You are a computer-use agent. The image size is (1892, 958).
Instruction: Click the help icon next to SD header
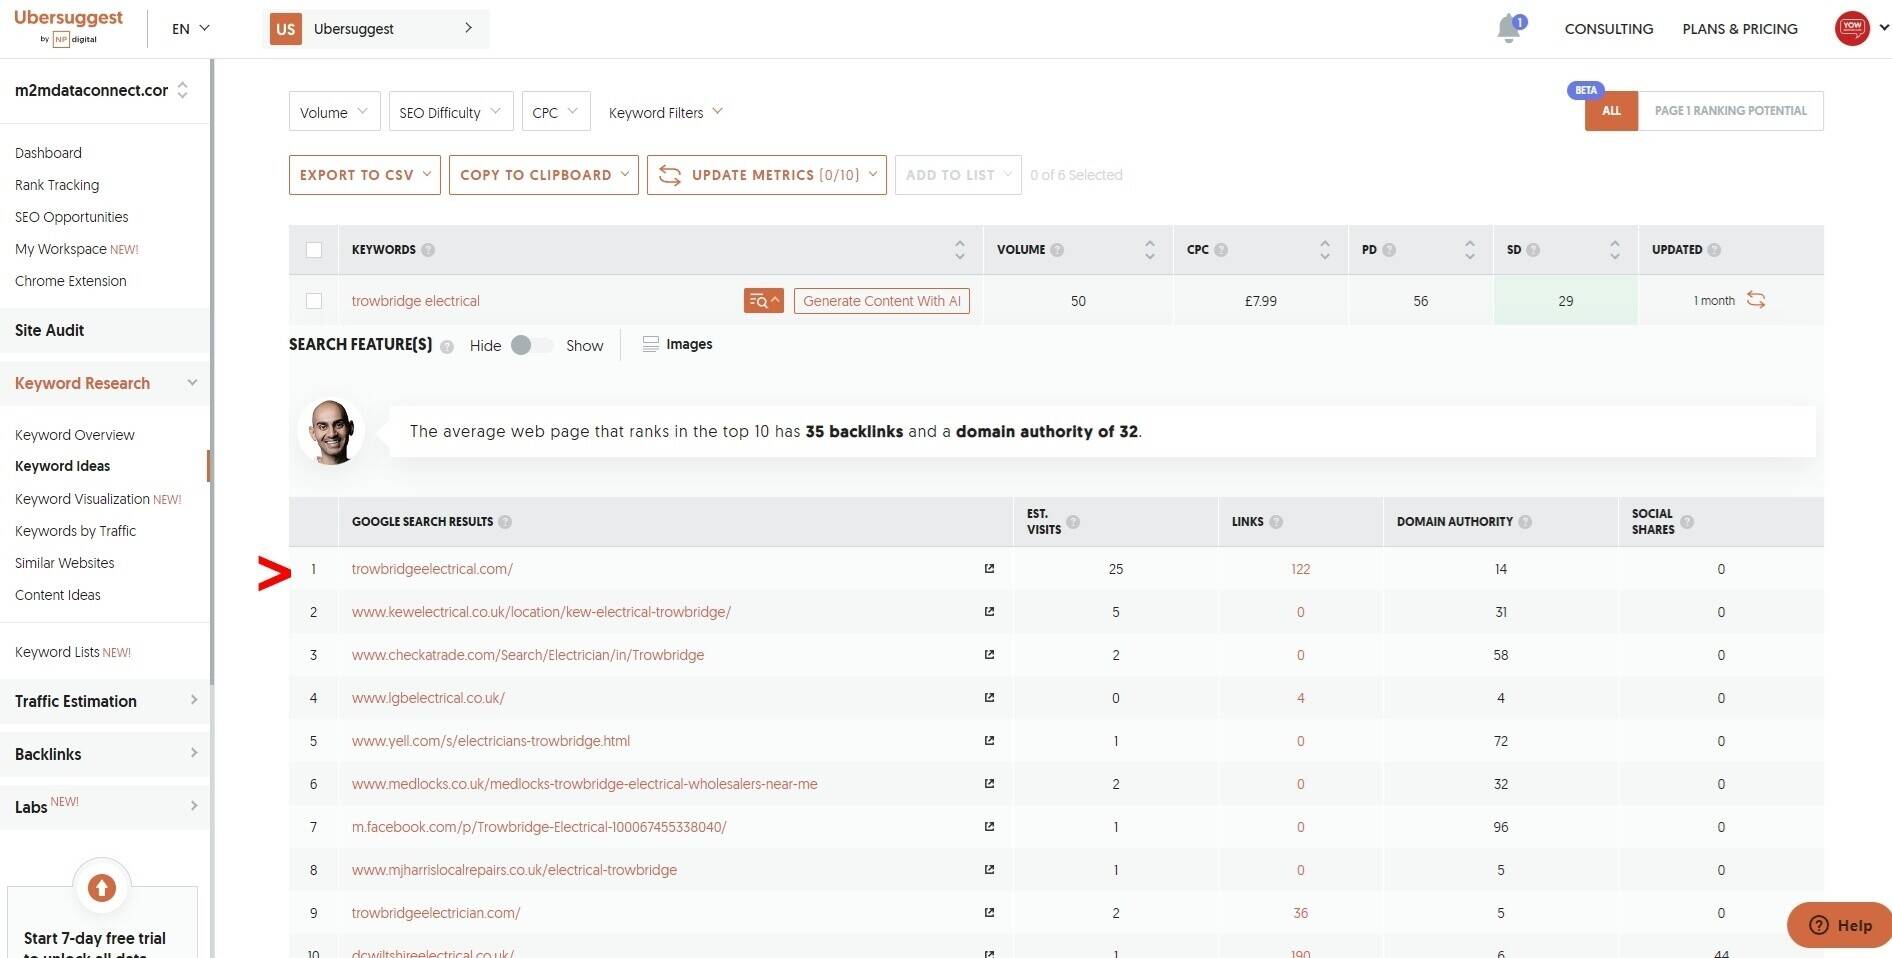(x=1533, y=250)
